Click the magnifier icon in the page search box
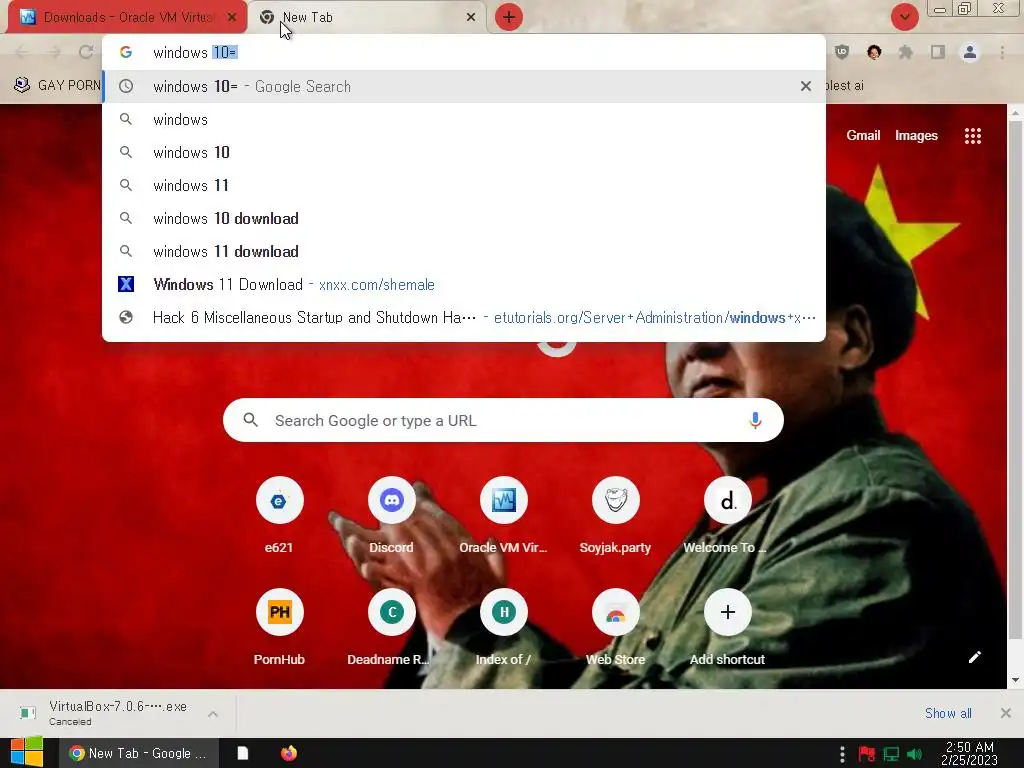 [251, 420]
